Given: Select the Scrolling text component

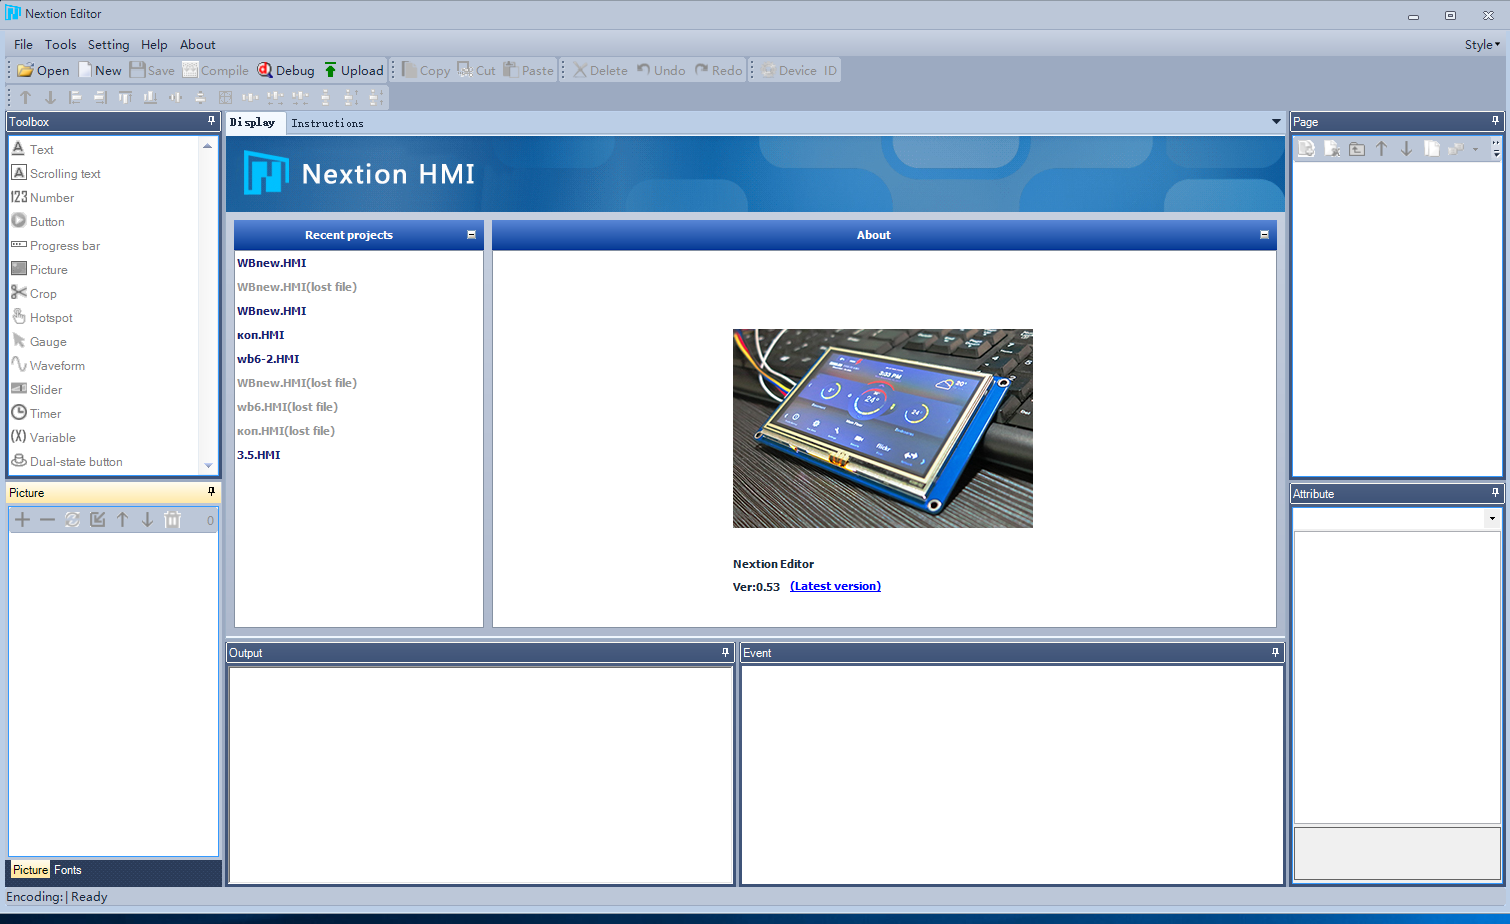Looking at the screenshot, I should click(x=56, y=173).
